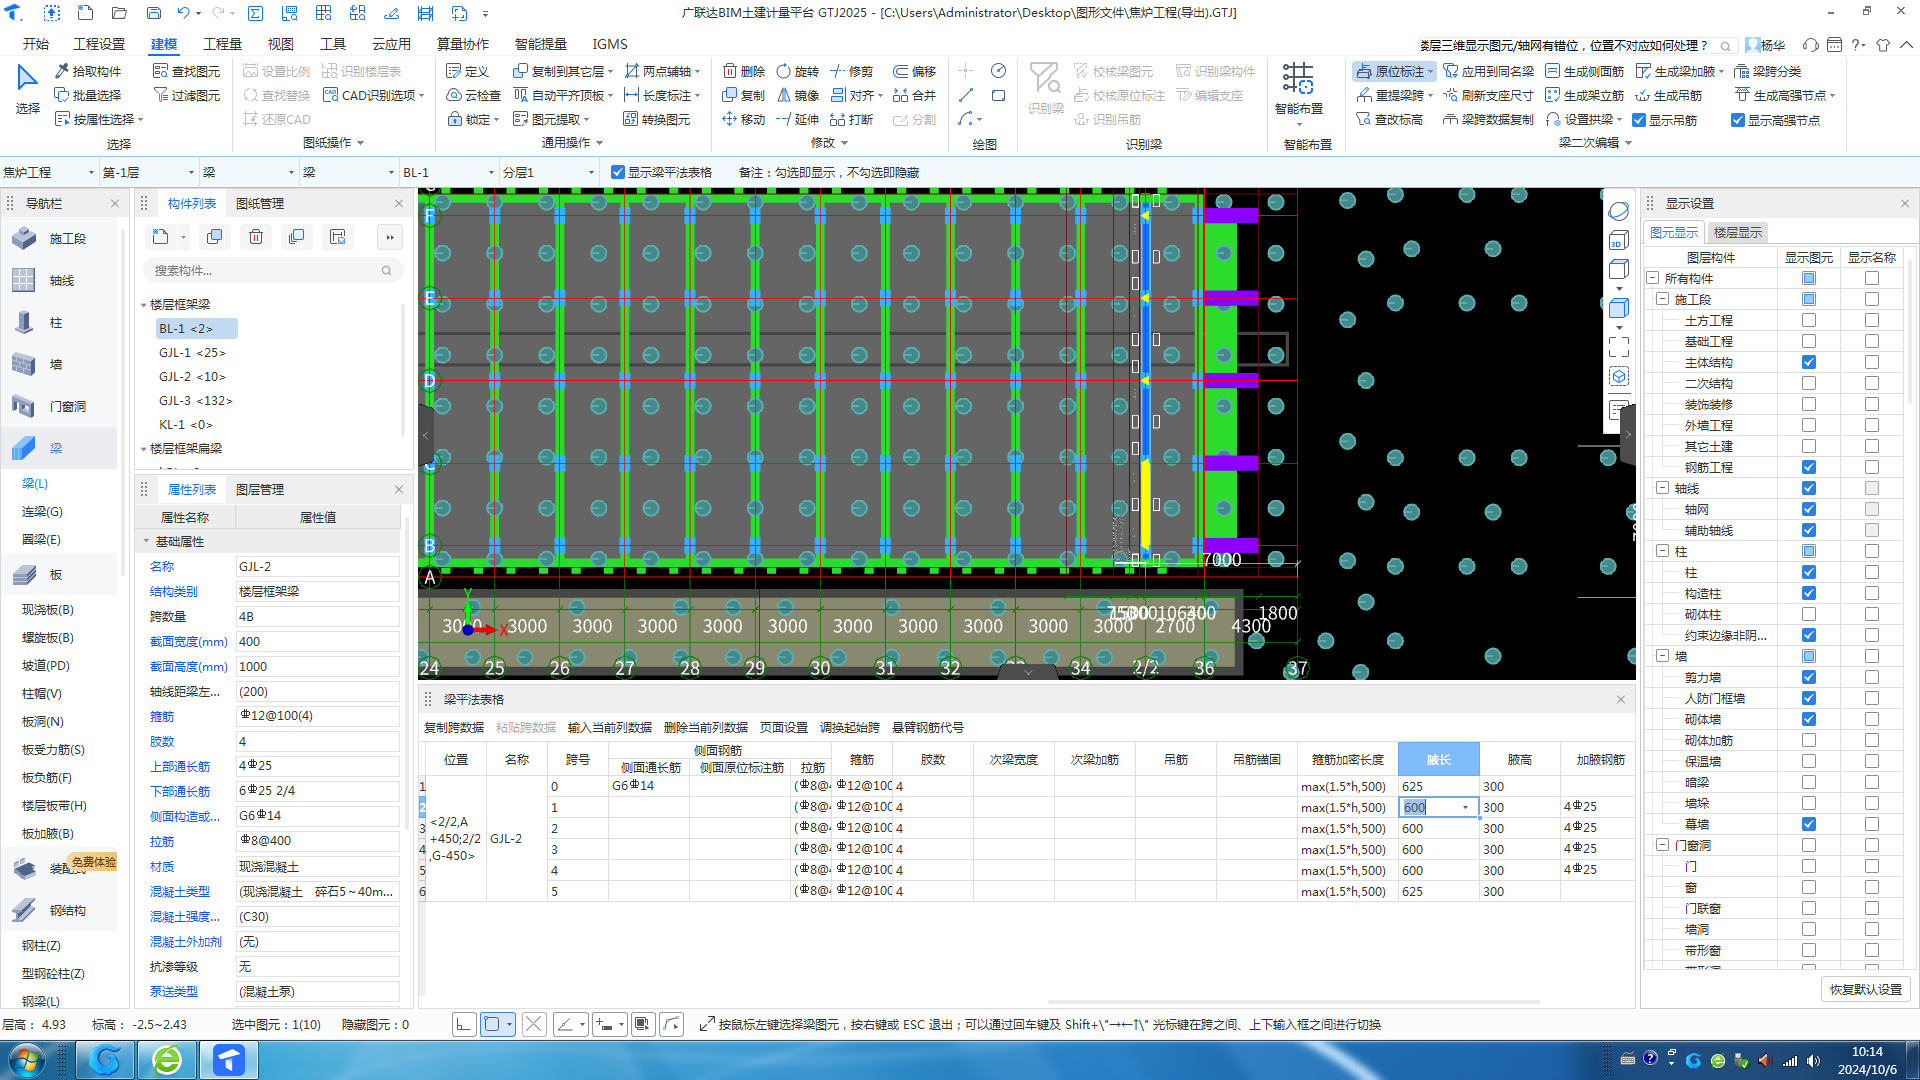Open the 梁 beam category in navigation
This screenshot has width=1920, height=1080.
point(56,448)
